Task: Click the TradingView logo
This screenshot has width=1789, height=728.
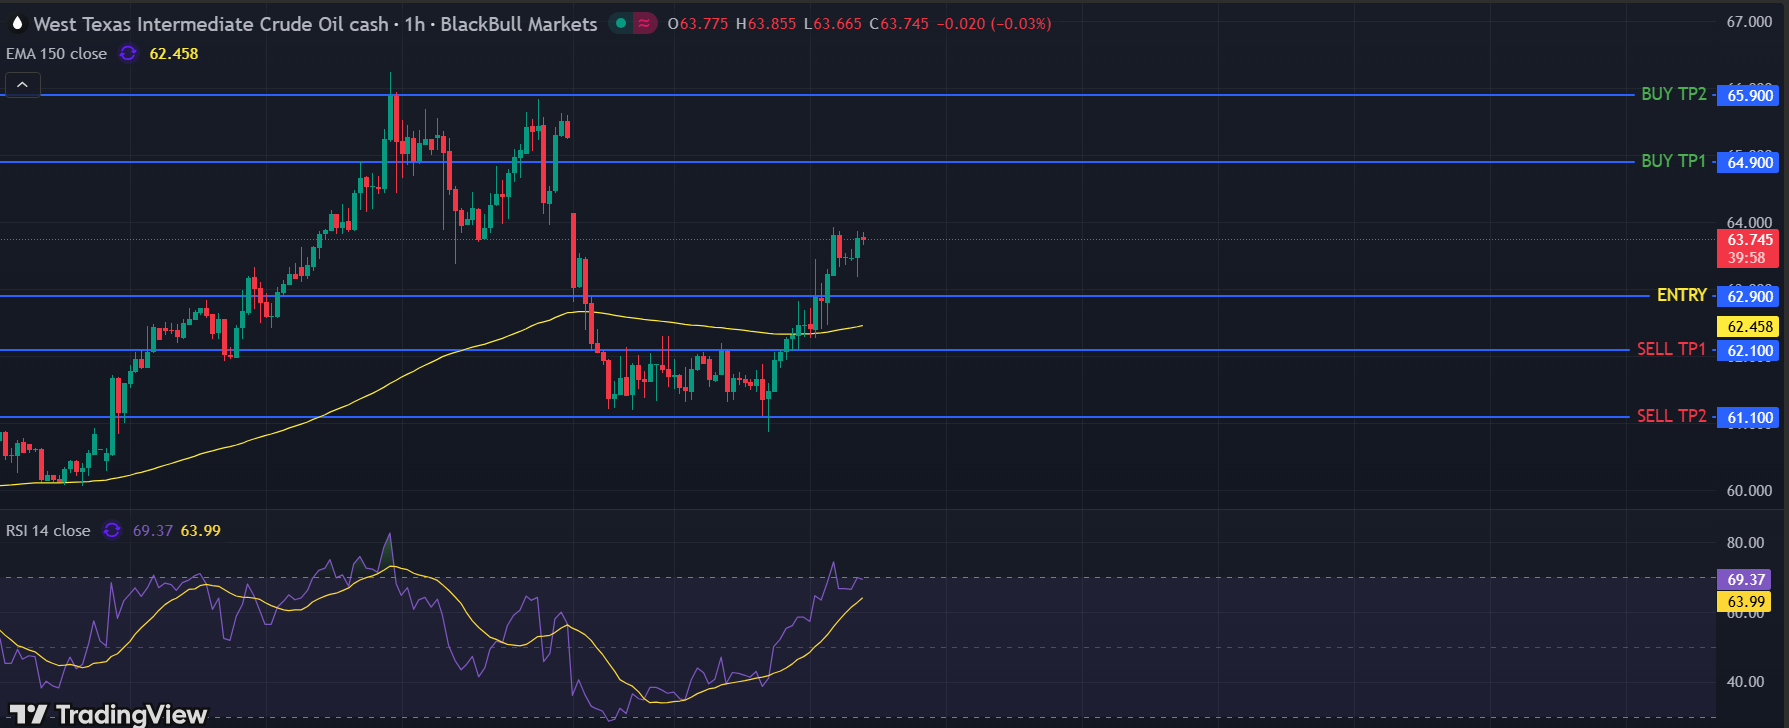Action: 109,714
